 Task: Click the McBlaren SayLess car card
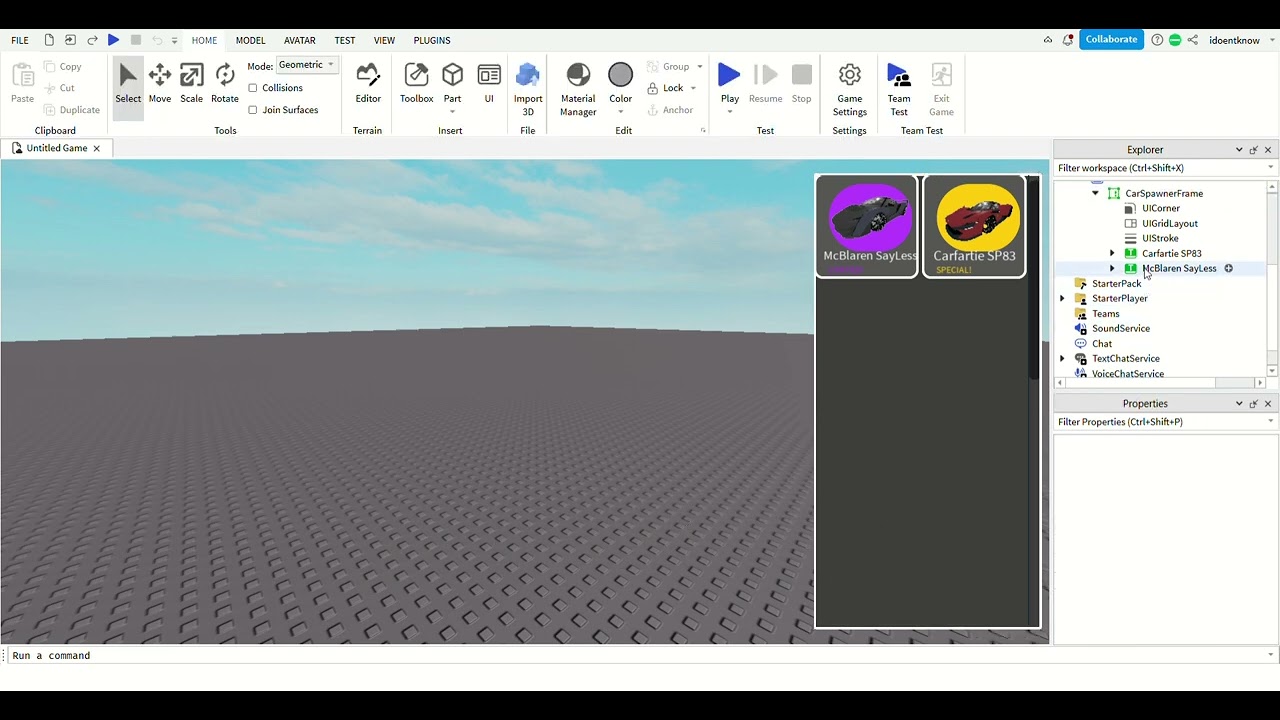(x=867, y=226)
